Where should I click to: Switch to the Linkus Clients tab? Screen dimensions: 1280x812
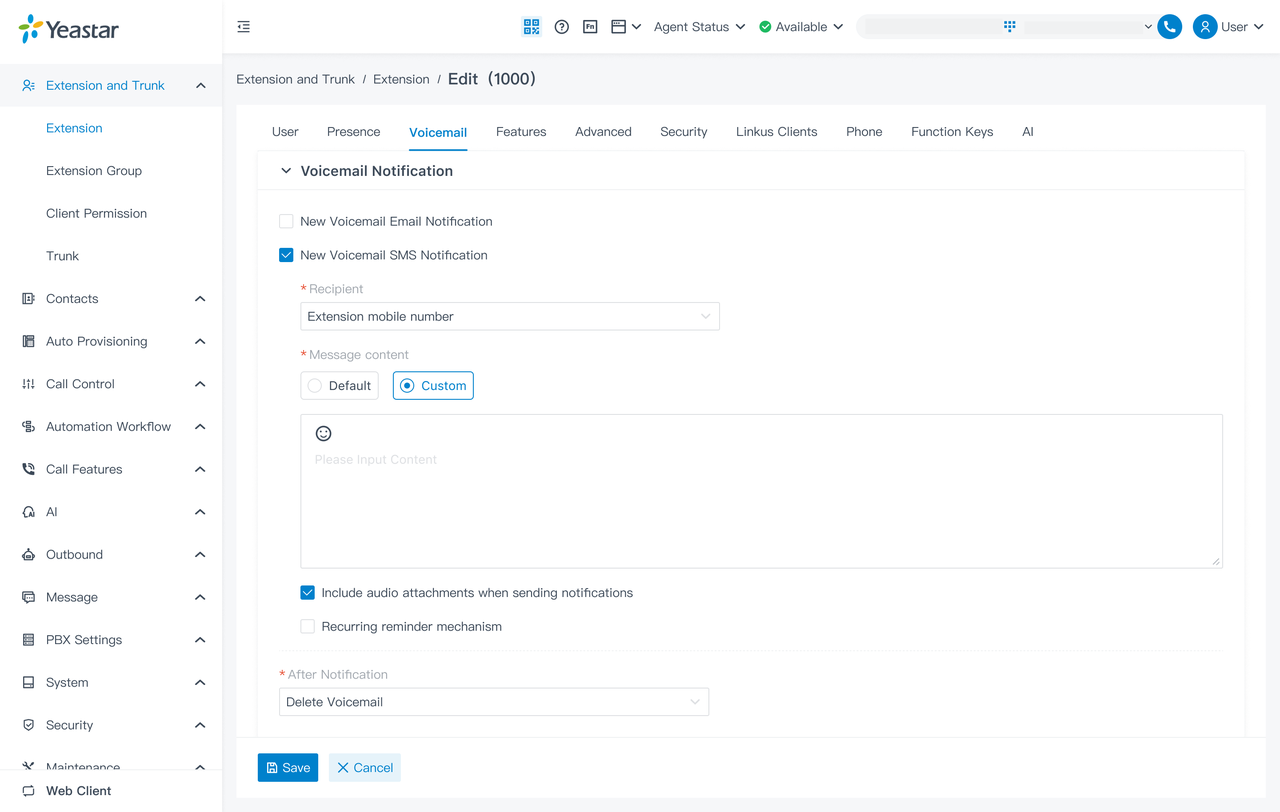777,132
